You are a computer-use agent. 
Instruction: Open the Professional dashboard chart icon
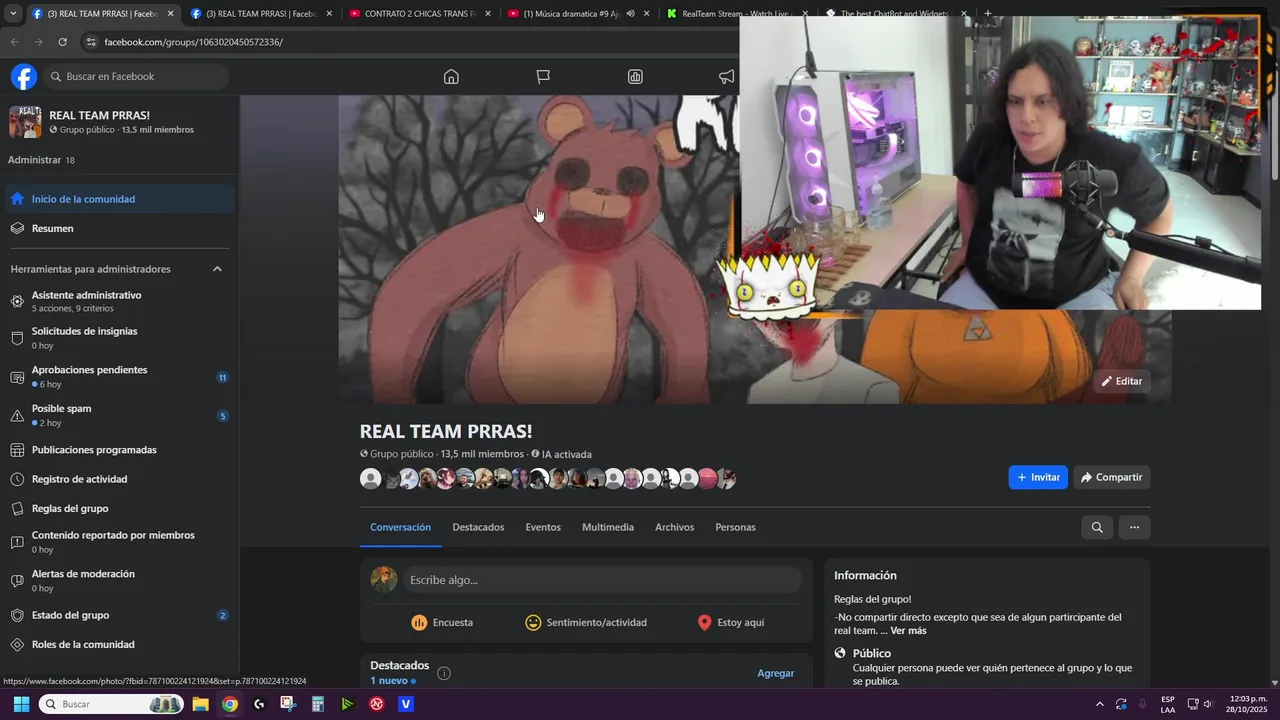[635, 77]
